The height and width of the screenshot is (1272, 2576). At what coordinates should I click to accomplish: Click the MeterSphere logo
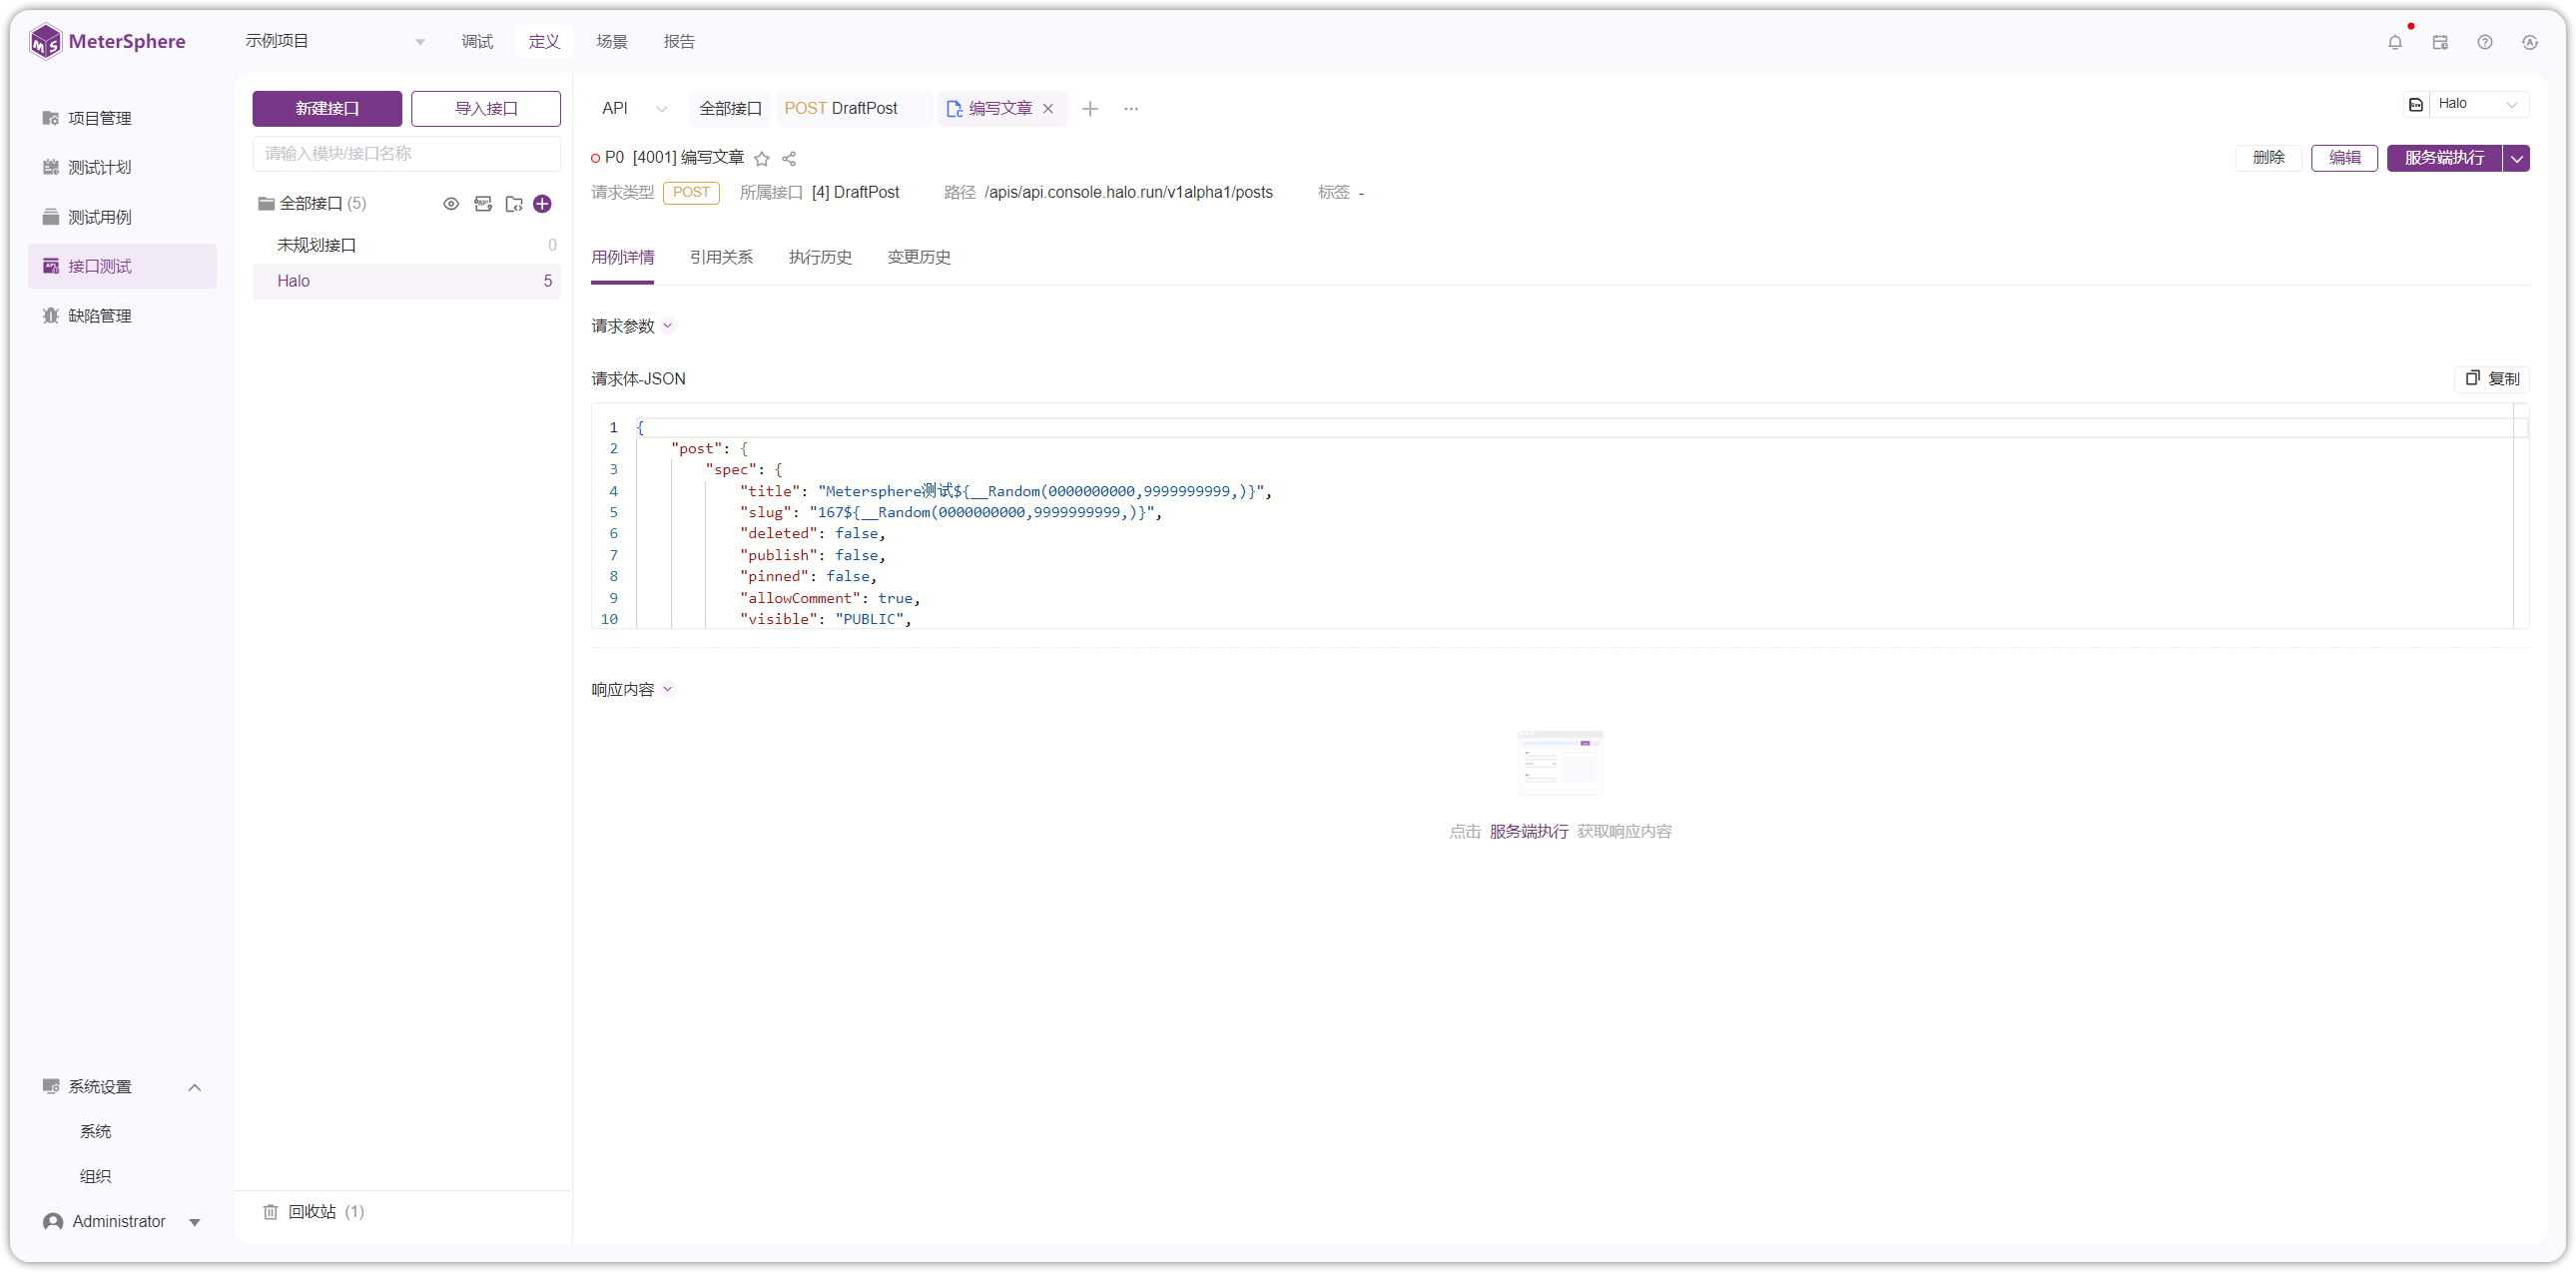point(107,42)
